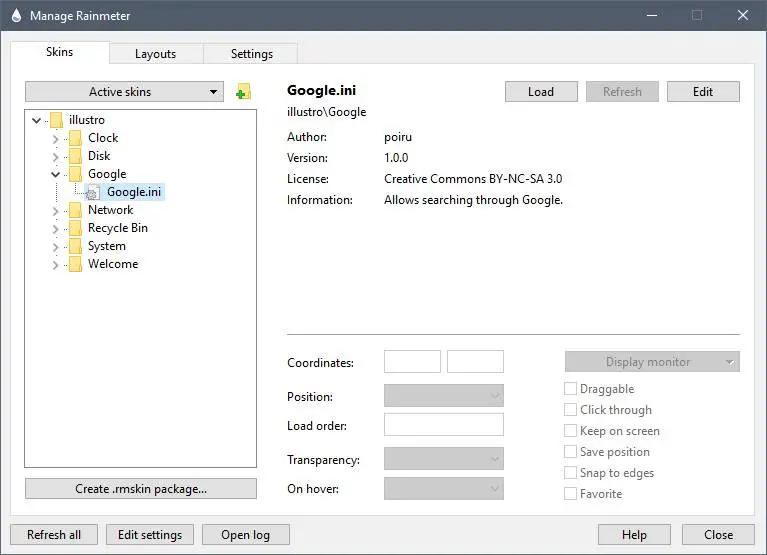Expand the Network folder chevron
Viewport: 767px width, 555px height.
pyautogui.click(x=55, y=211)
